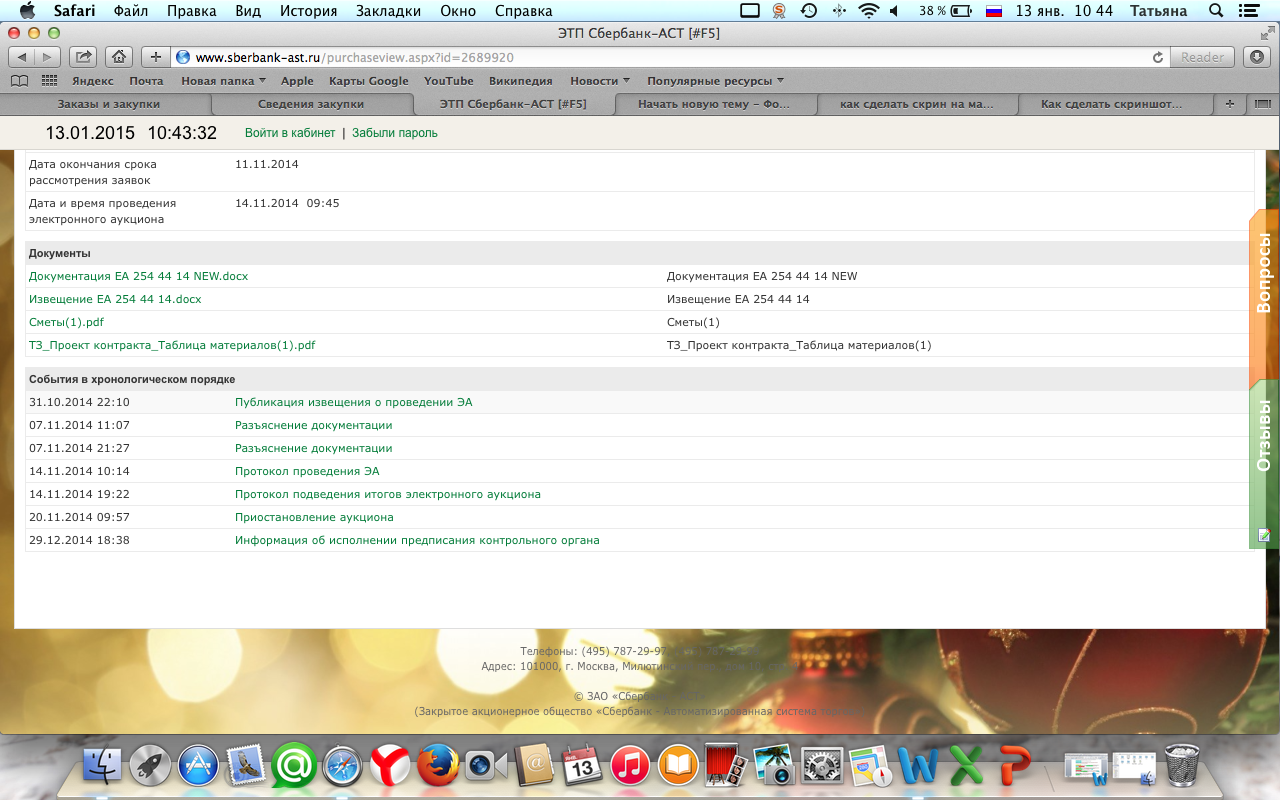The height and width of the screenshot is (800, 1280).
Task: Open Launchpad rocket icon in Dock
Action: pyautogui.click(x=150, y=767)
